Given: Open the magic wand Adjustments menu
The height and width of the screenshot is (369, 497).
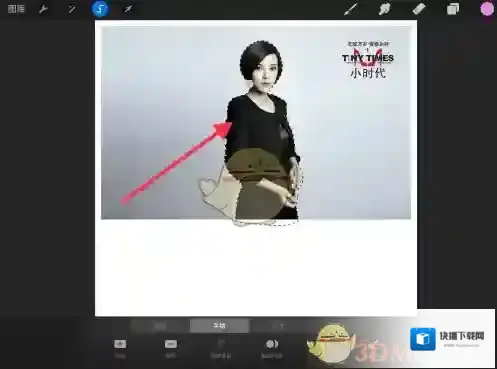Looking at the screenshot, I should coord(71,9).
